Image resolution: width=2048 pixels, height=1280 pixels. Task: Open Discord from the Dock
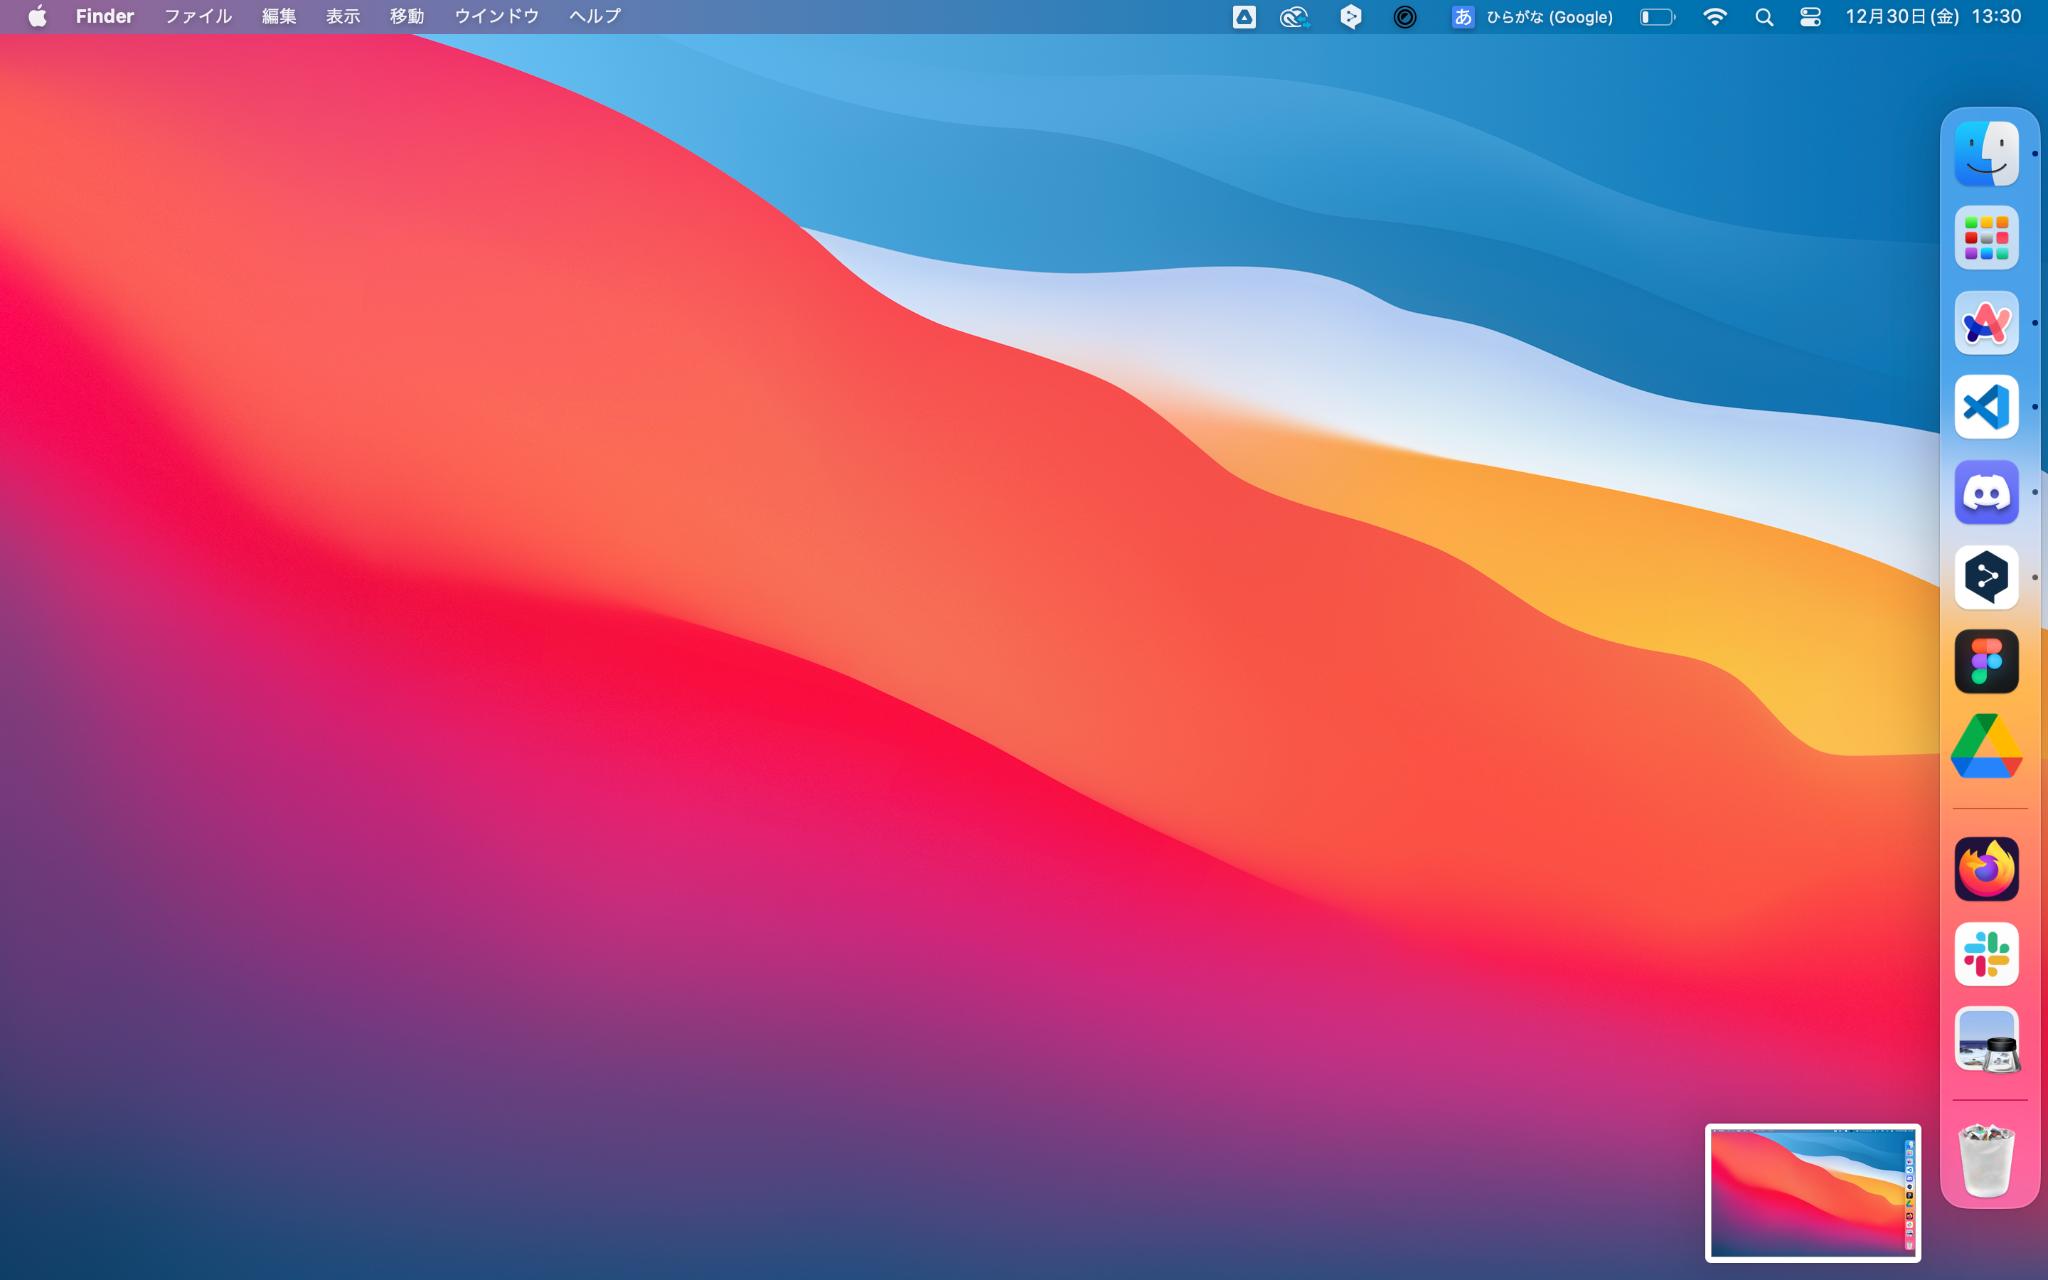click(x=1986, y=492)
